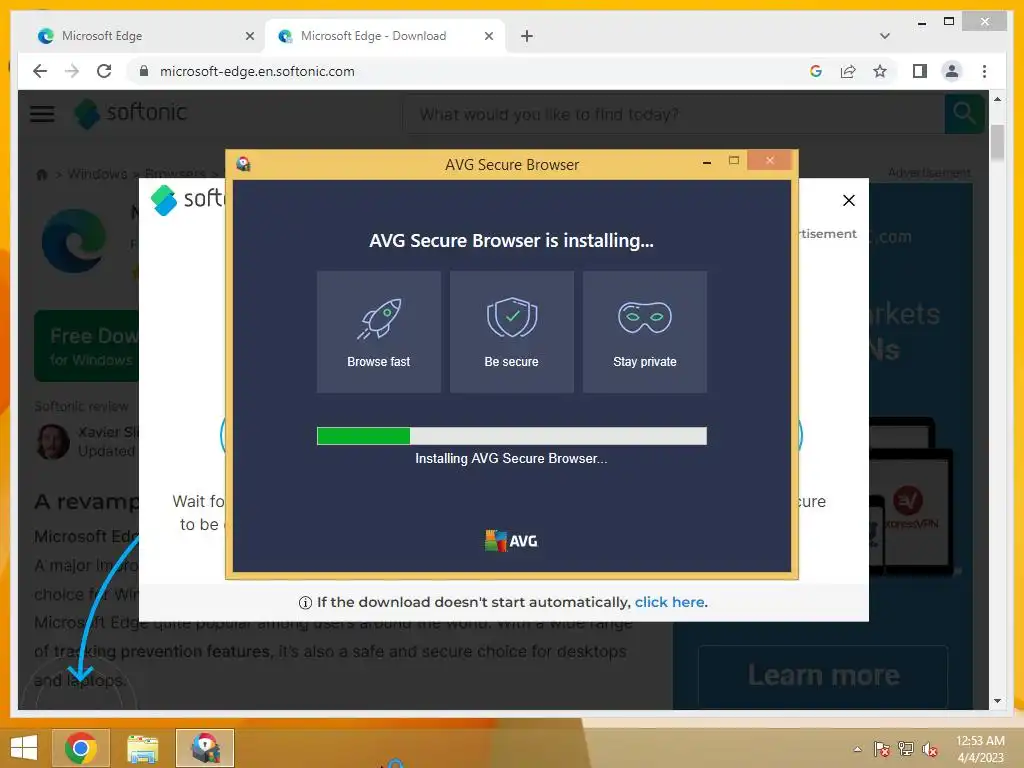The image size is (1024, 768).
Task: Open File Explorer from taskbar
Action: click(142, 748)
